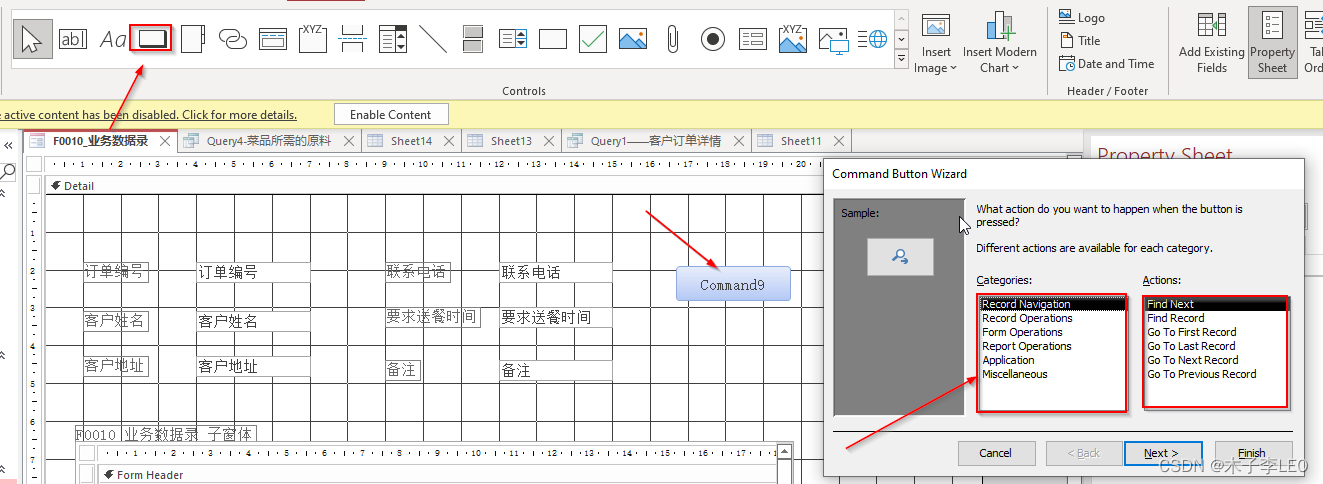This screenshot has width=1323, height=484.
Task: Open the Insert Modern Chart dropdown
Action: (x=1000, y=43)
